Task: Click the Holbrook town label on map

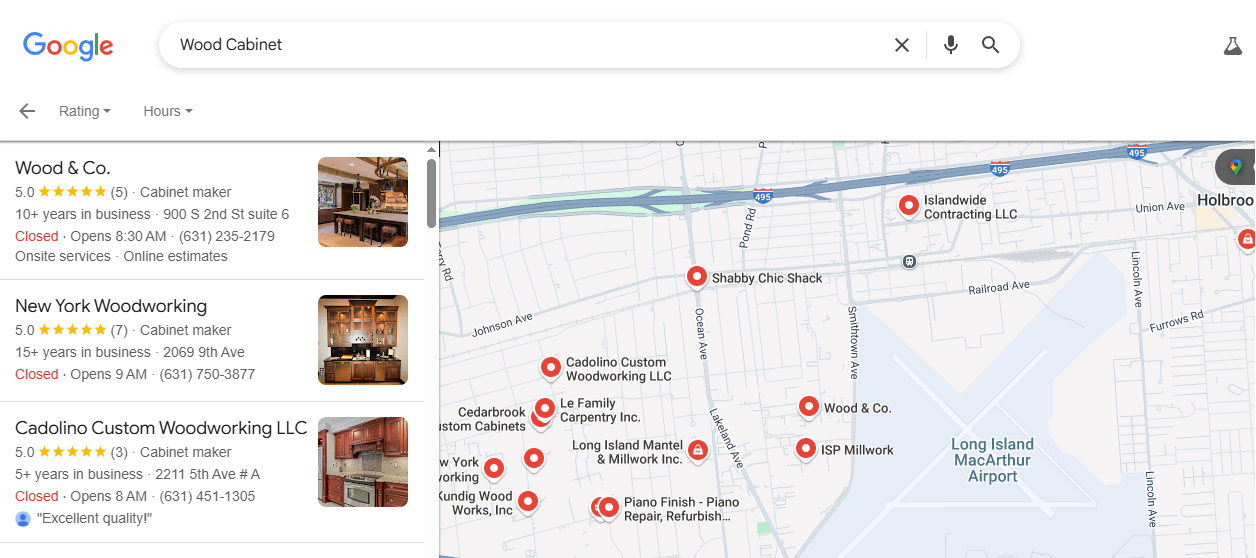Action: (1226, 201)
